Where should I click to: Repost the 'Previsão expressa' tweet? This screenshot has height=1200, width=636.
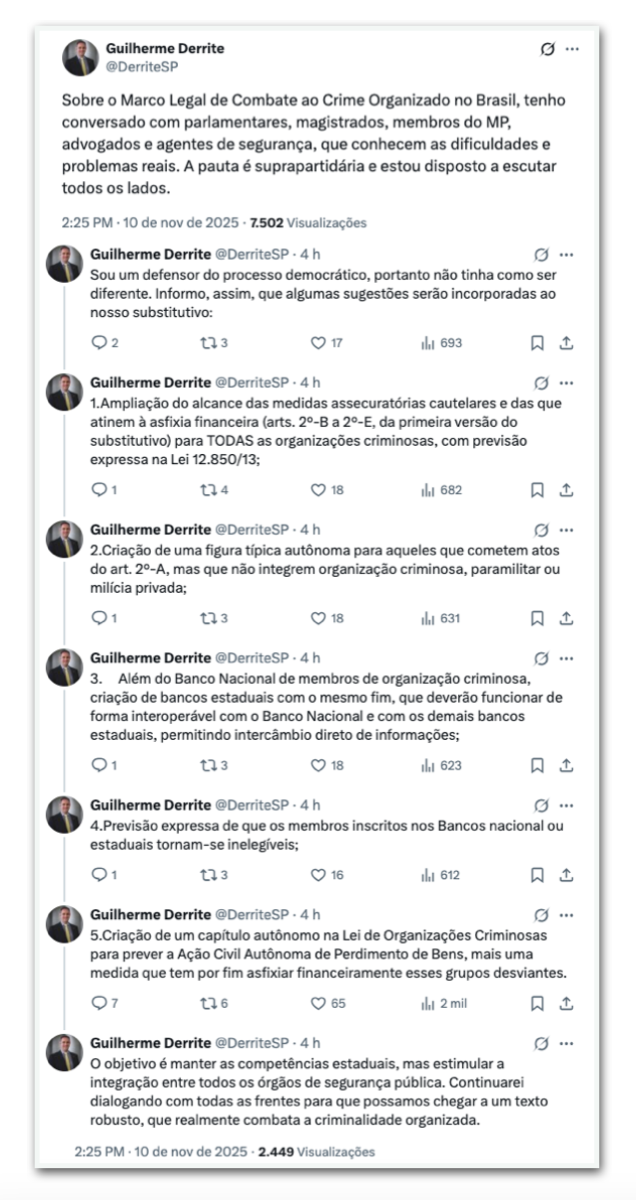click(208, 875)
